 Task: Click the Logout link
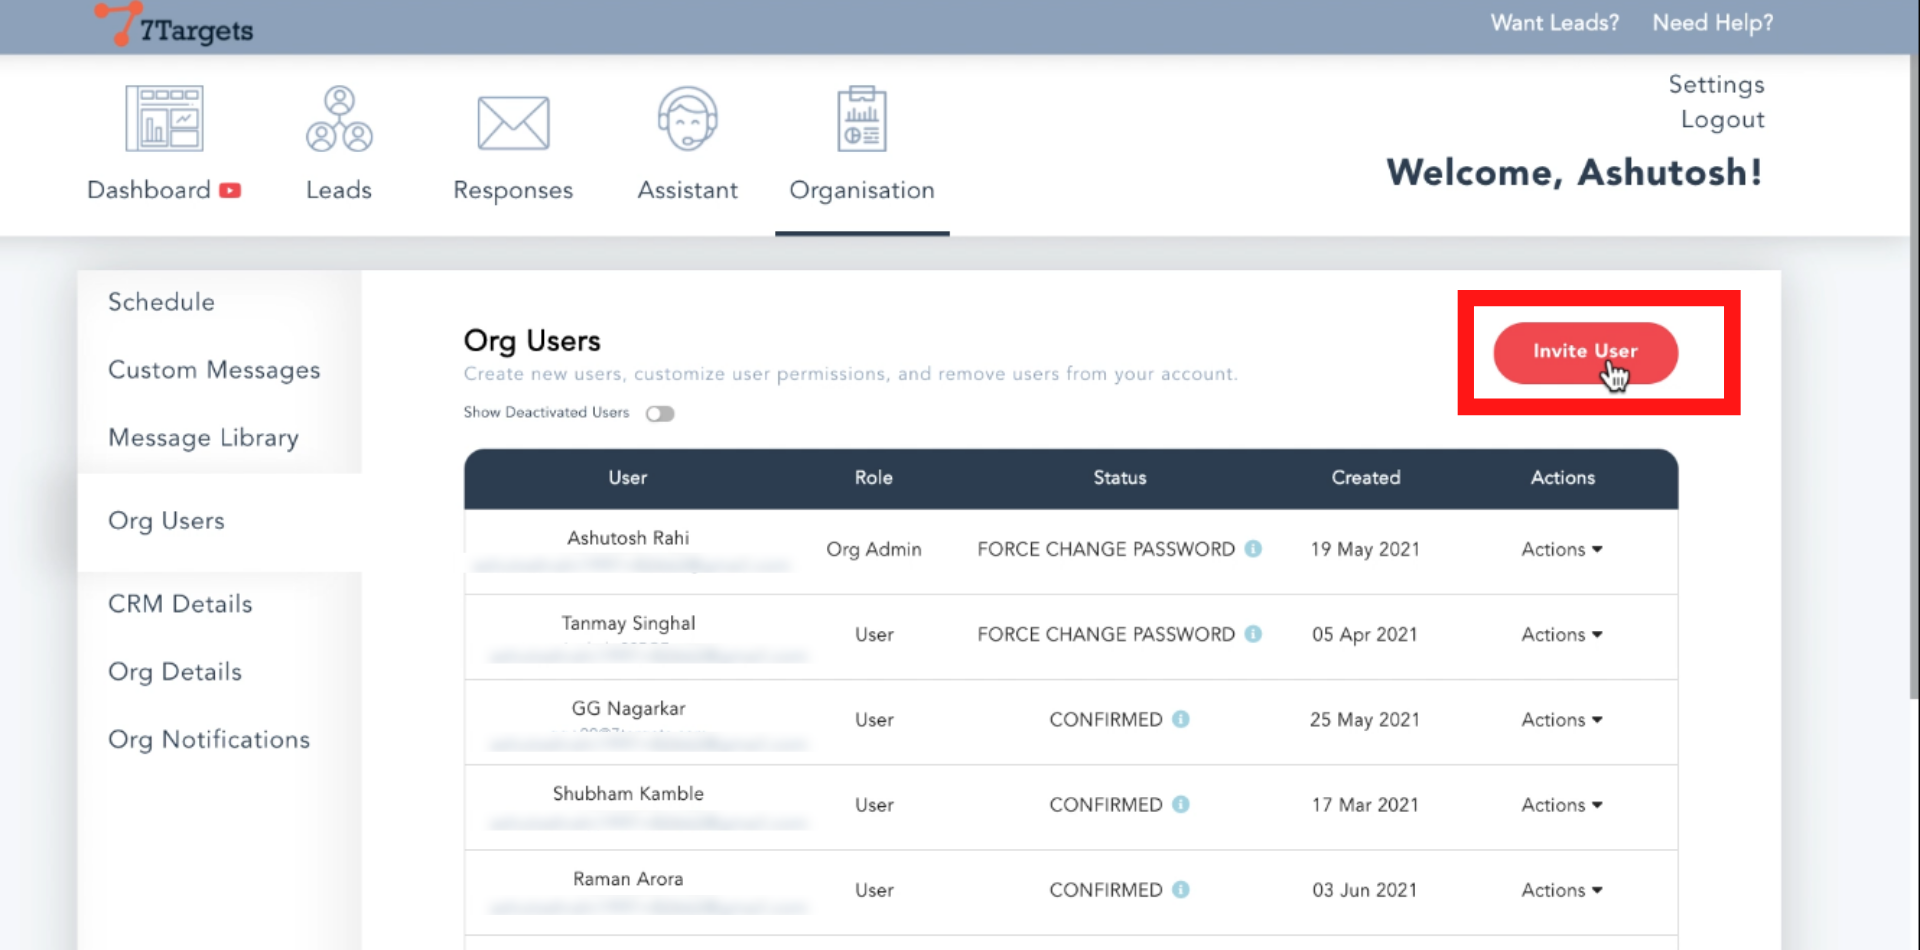pos(1722,120)
